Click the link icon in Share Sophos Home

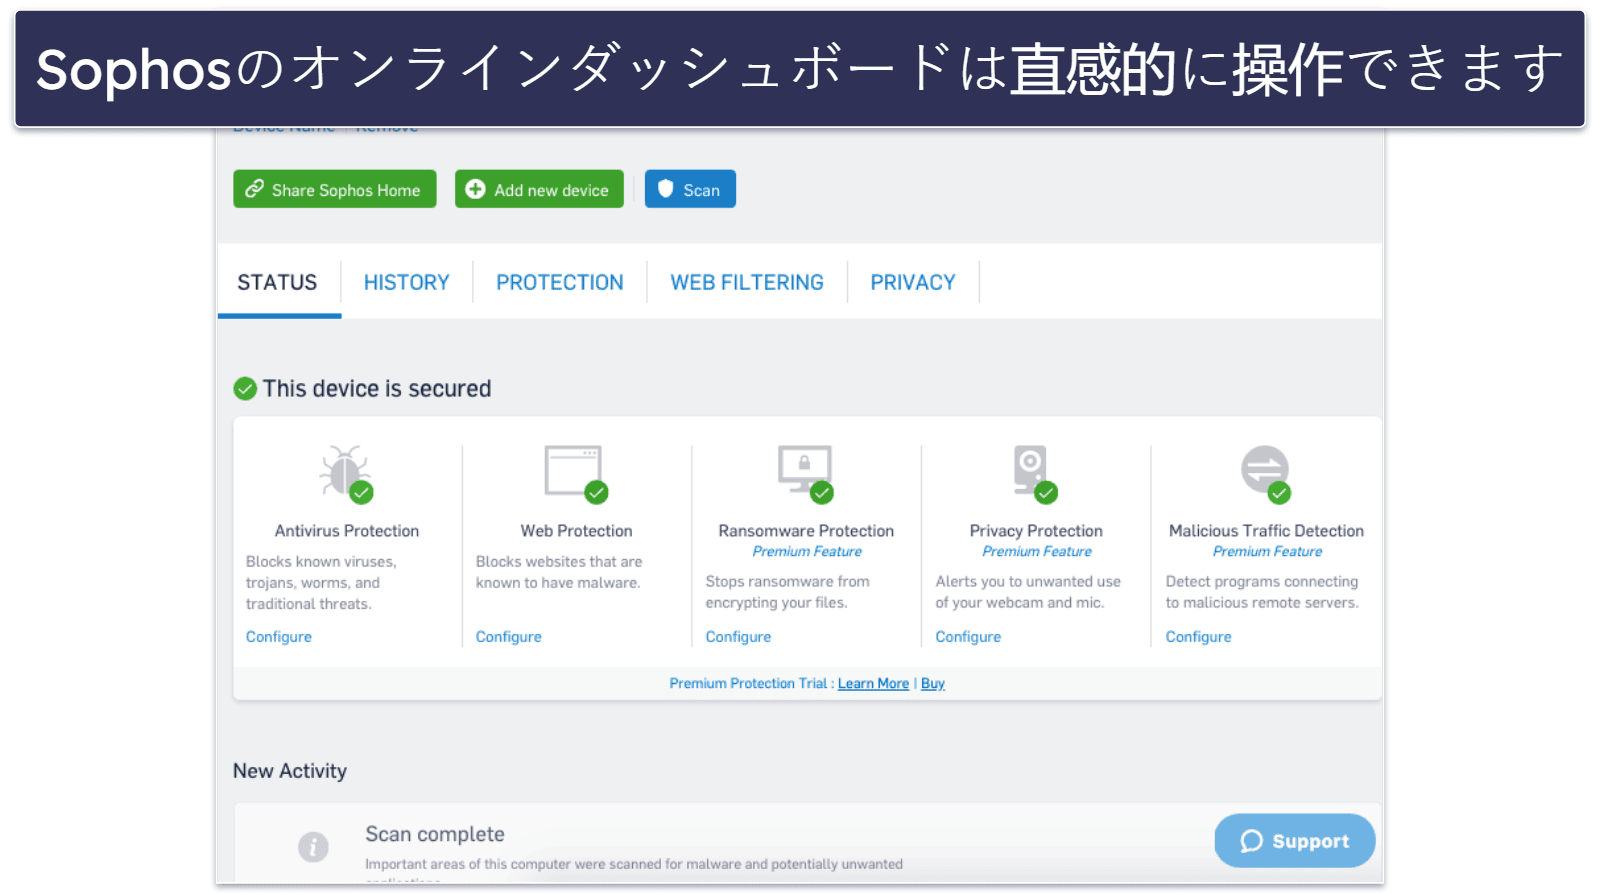(x=255, y=189)
